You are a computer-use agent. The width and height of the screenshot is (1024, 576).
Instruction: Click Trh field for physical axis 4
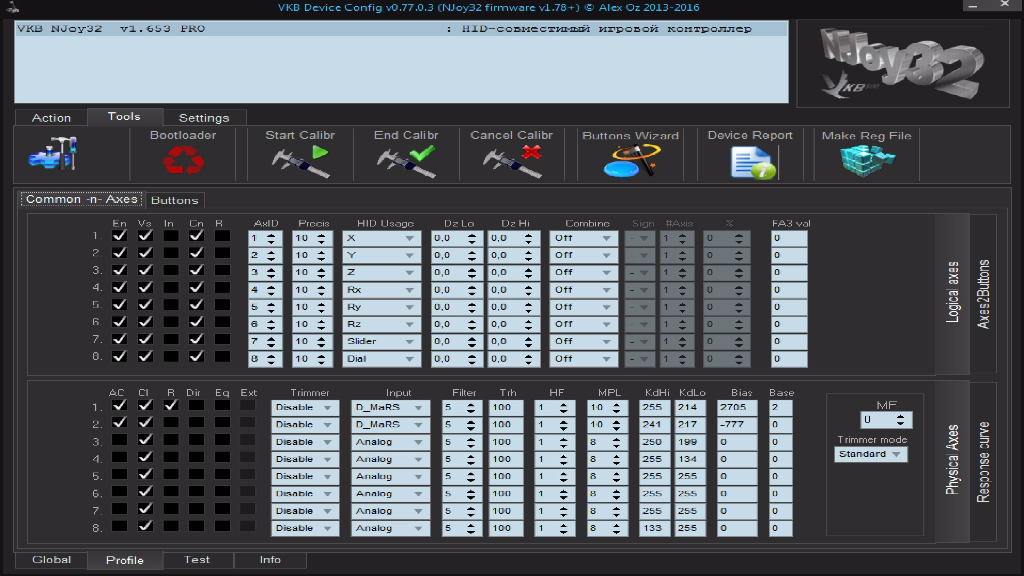505,459
